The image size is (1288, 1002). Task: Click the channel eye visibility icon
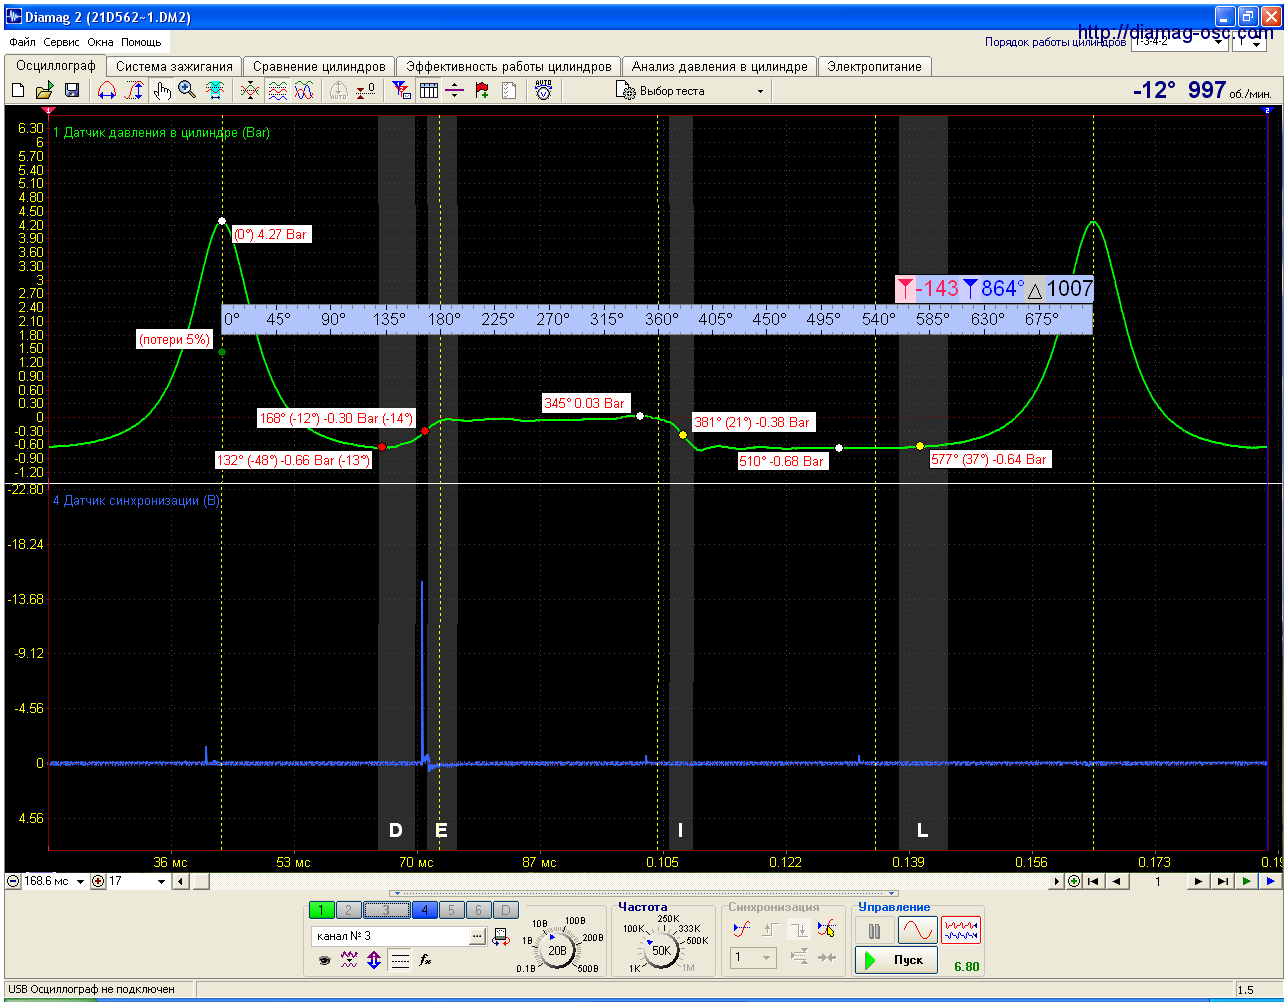[x=324, y=960]
